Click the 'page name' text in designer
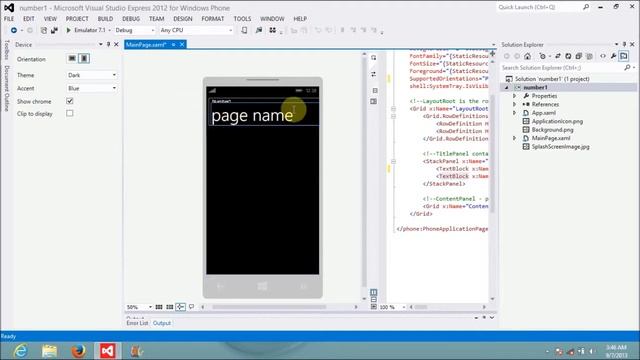Screen dimensions: 640x360 click(252, 116)
